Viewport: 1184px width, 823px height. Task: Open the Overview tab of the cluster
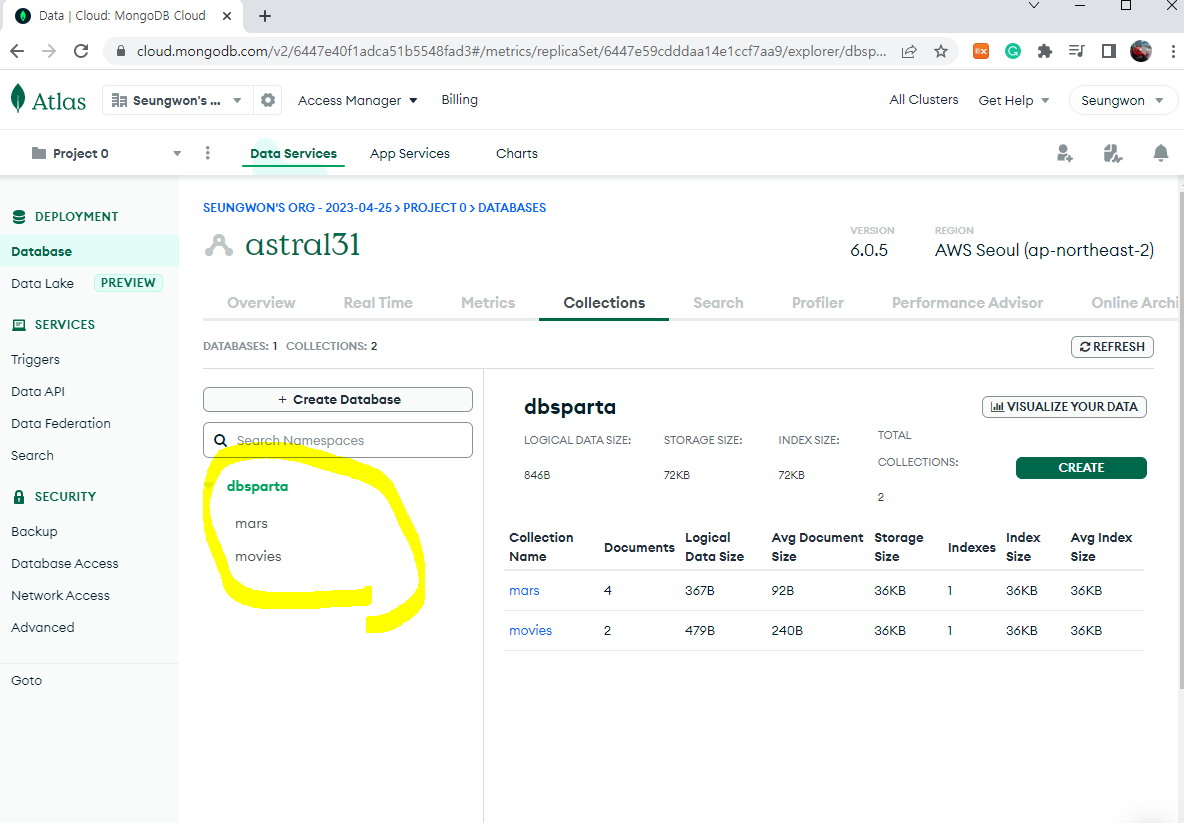click(261, 303)
